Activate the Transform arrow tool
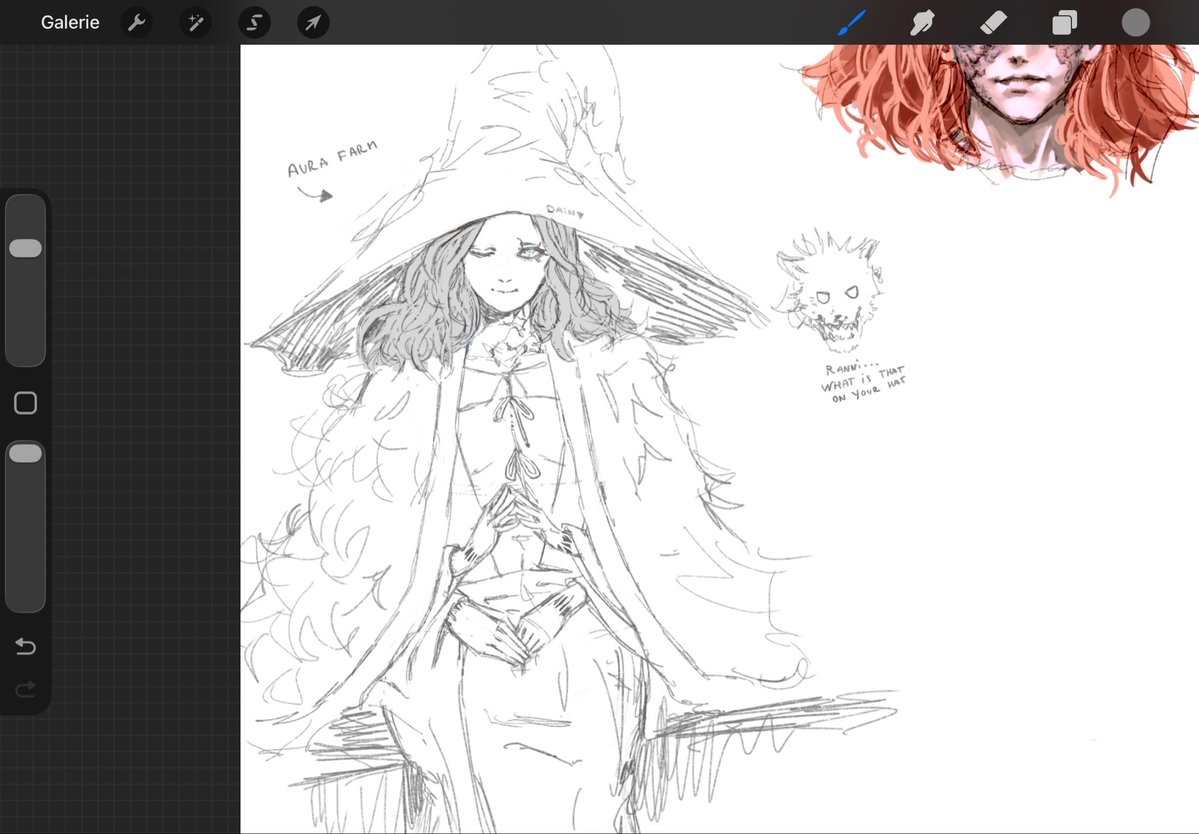Image resolution: width=1199 pixels, height=834 pixels. (313, 23)
